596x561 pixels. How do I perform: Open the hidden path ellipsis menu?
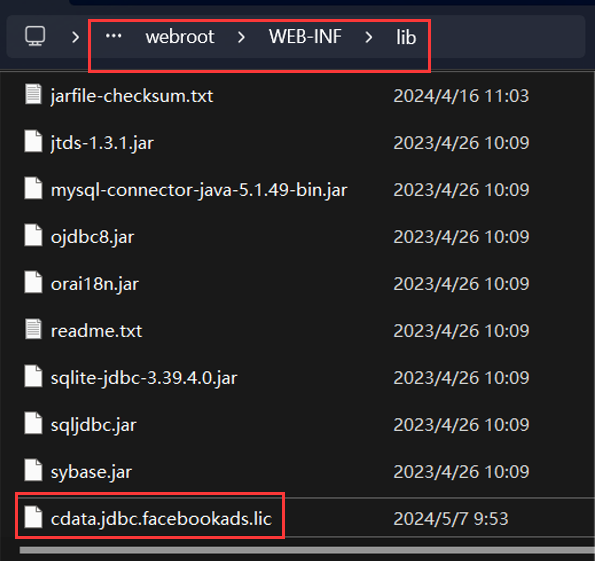[x=113, y=36]
